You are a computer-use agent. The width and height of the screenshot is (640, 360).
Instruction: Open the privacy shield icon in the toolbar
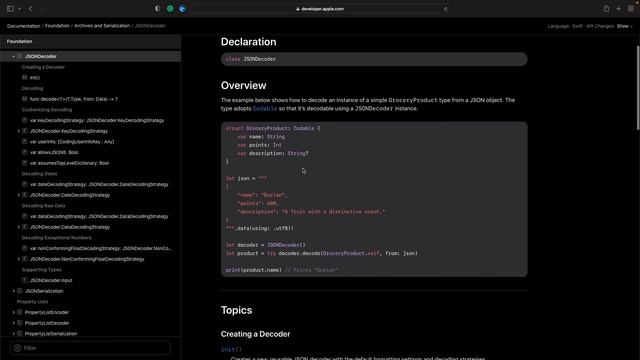click(158, 9)
